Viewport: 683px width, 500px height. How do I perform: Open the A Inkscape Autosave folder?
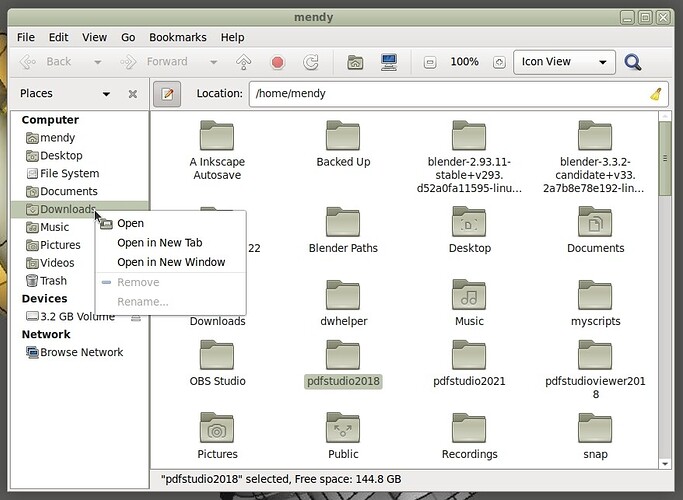(x=217, y=150)
